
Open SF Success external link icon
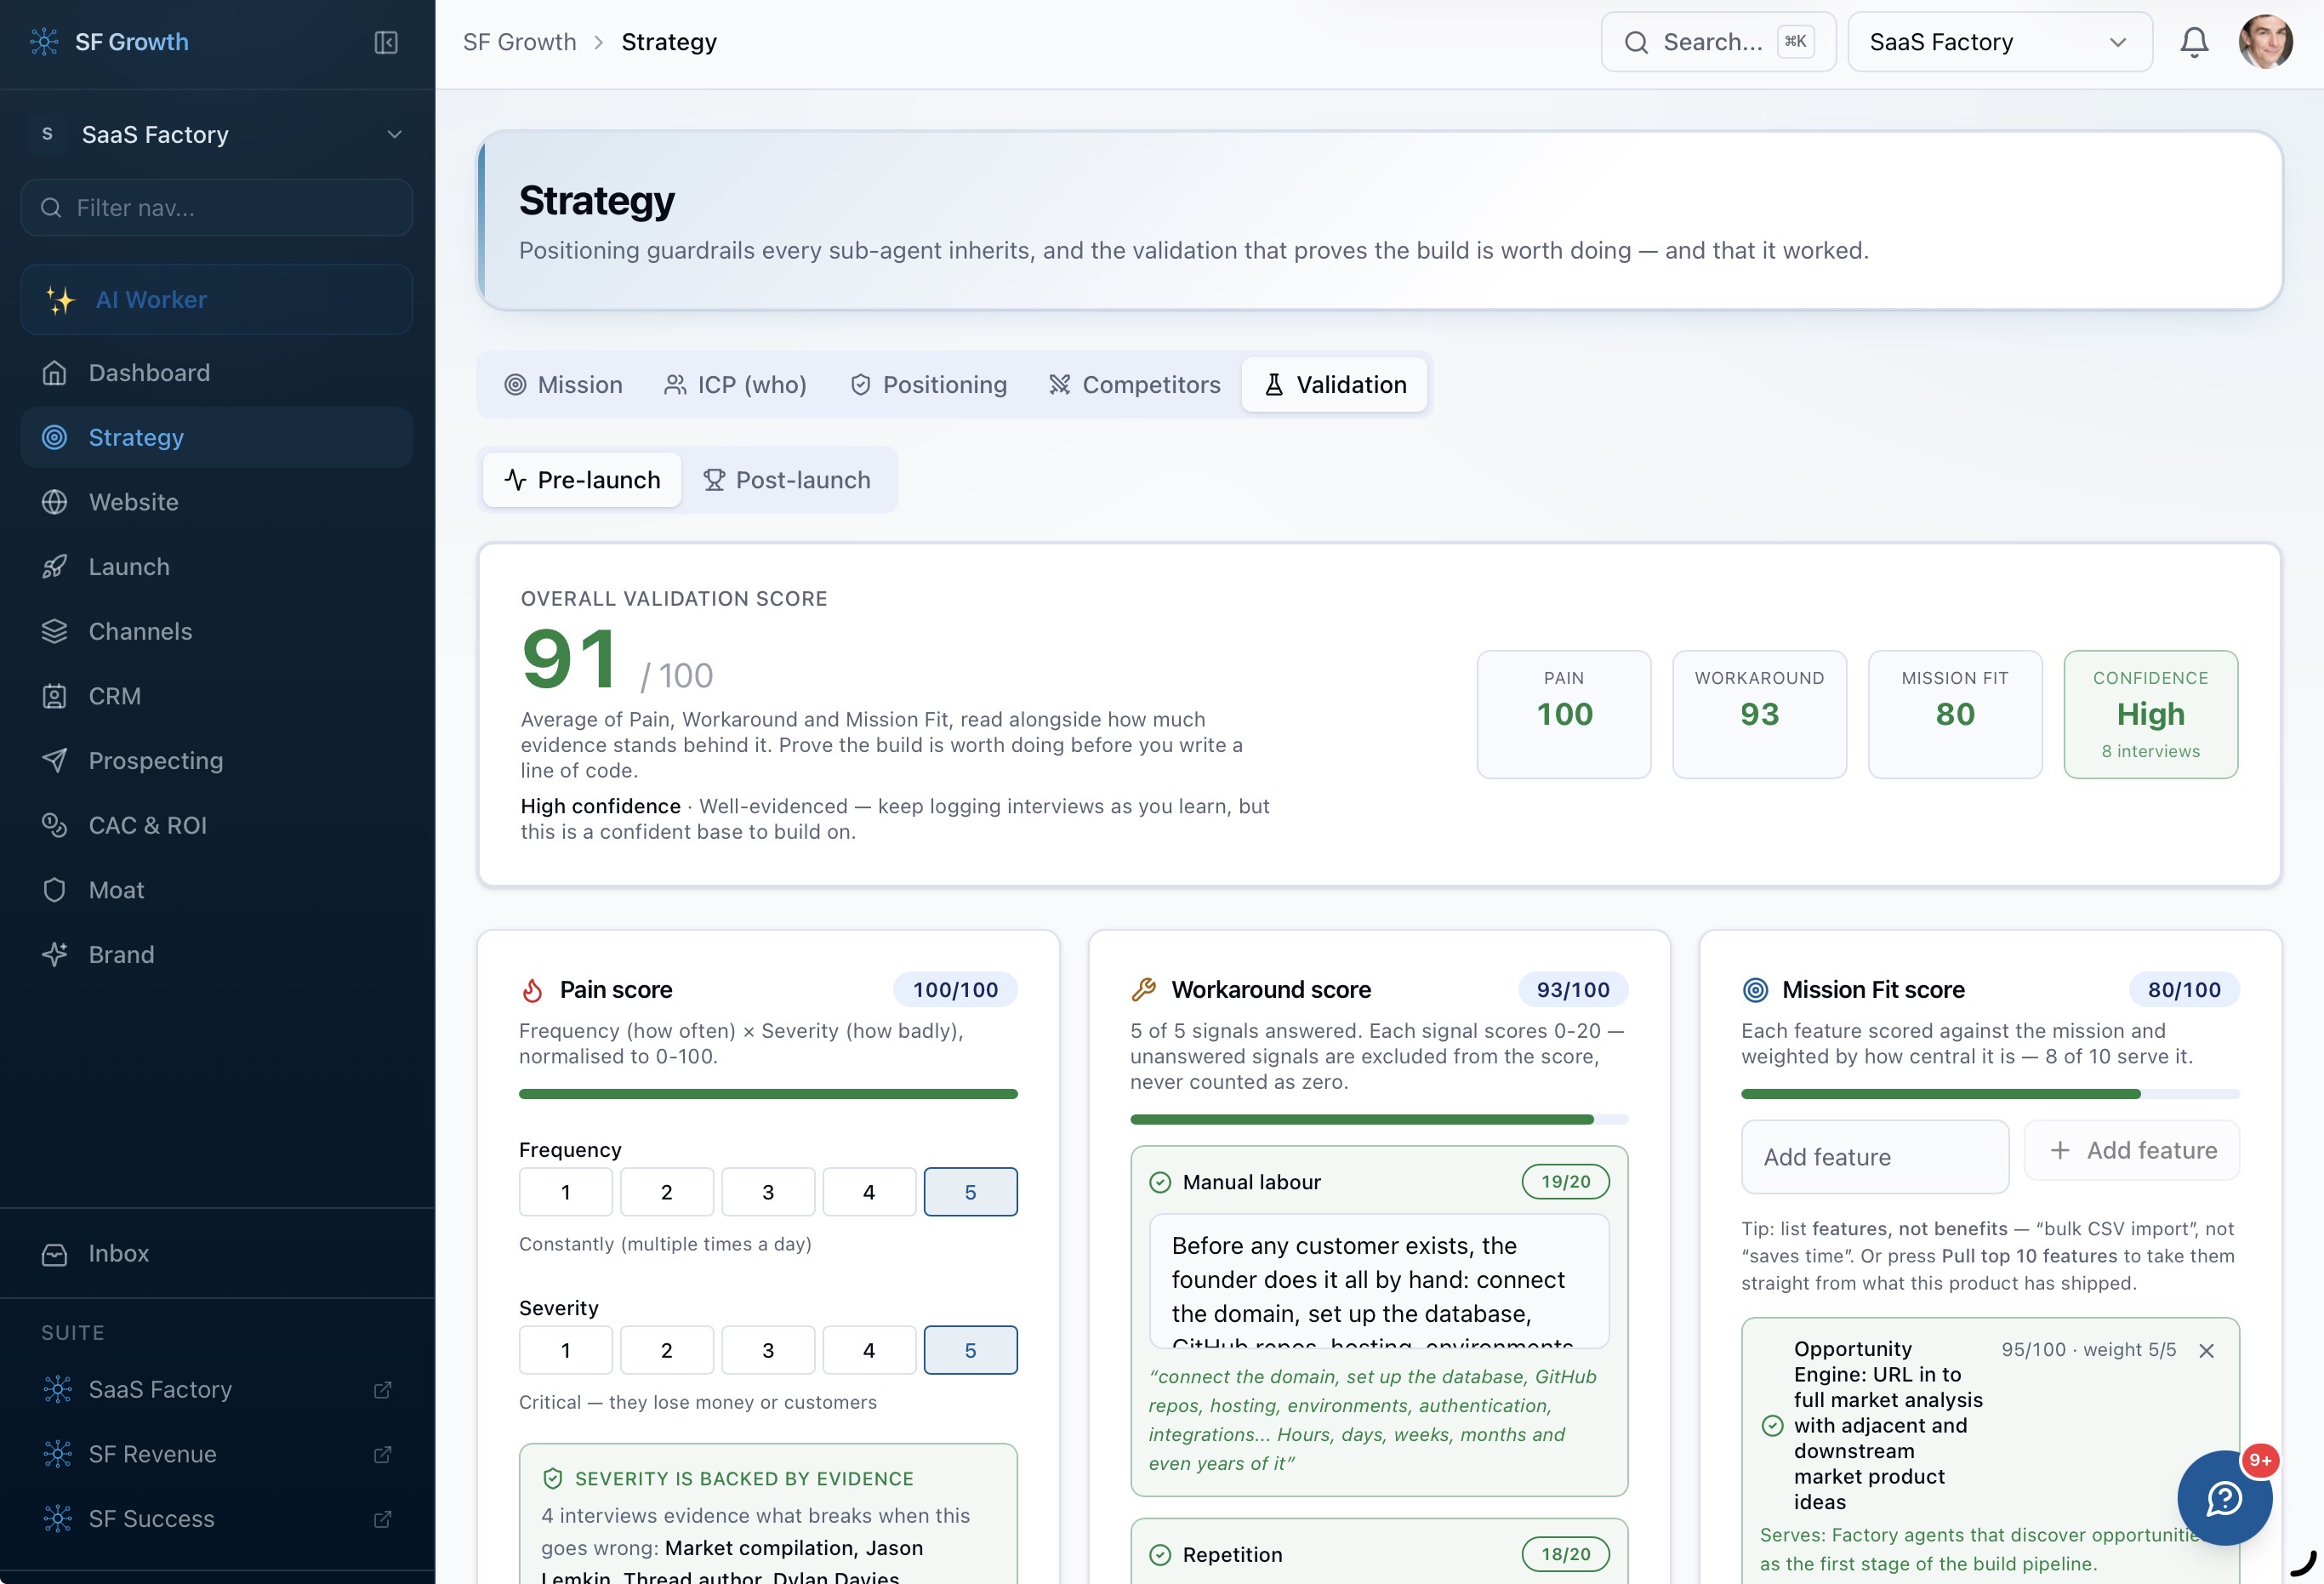pos(382,1519)
